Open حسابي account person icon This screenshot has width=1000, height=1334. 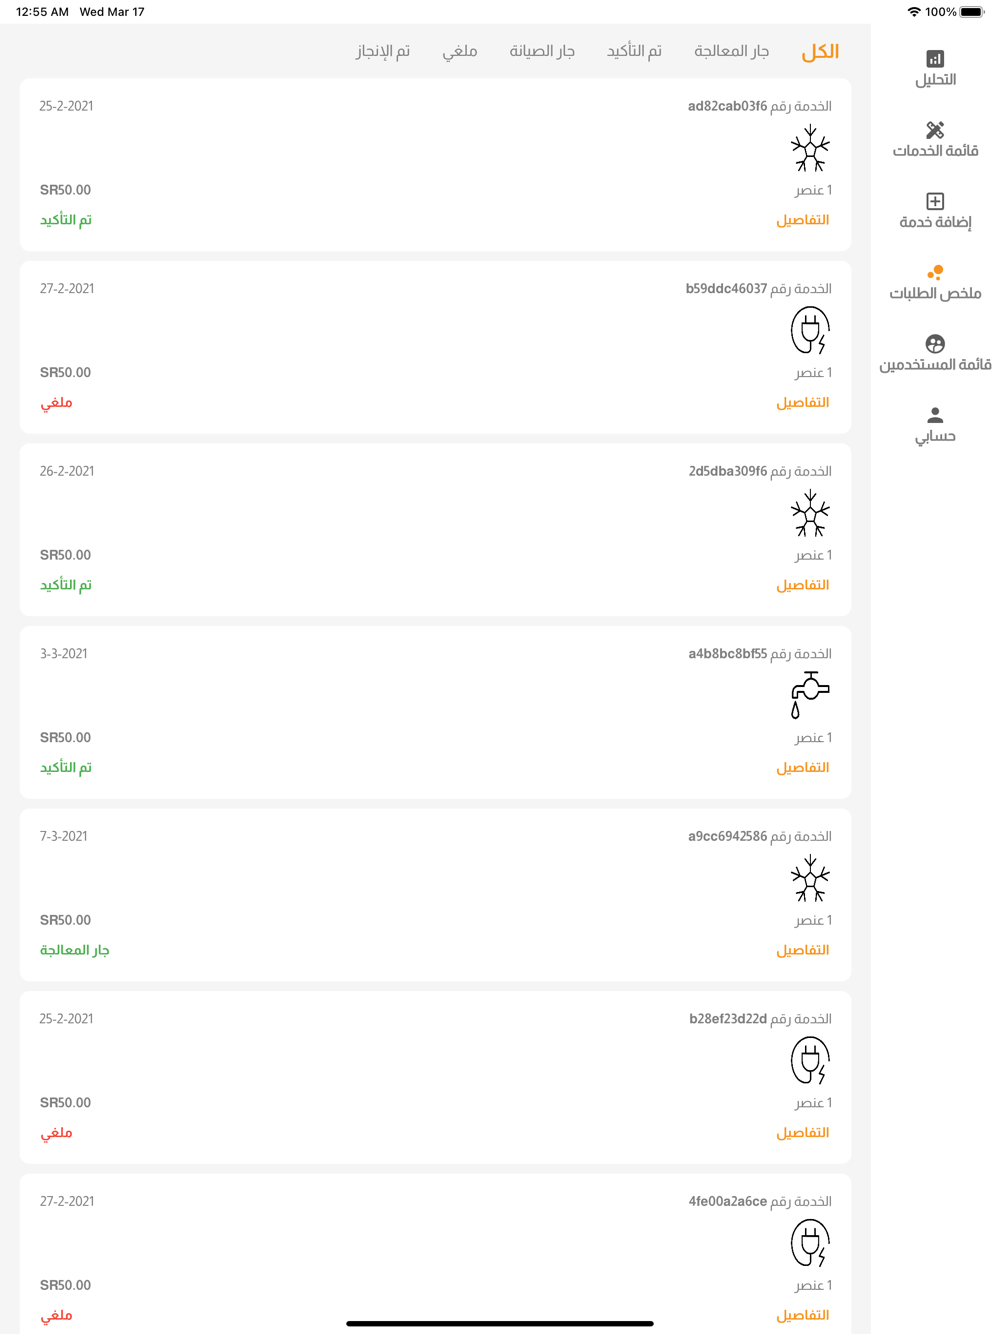tap(935, 415)
